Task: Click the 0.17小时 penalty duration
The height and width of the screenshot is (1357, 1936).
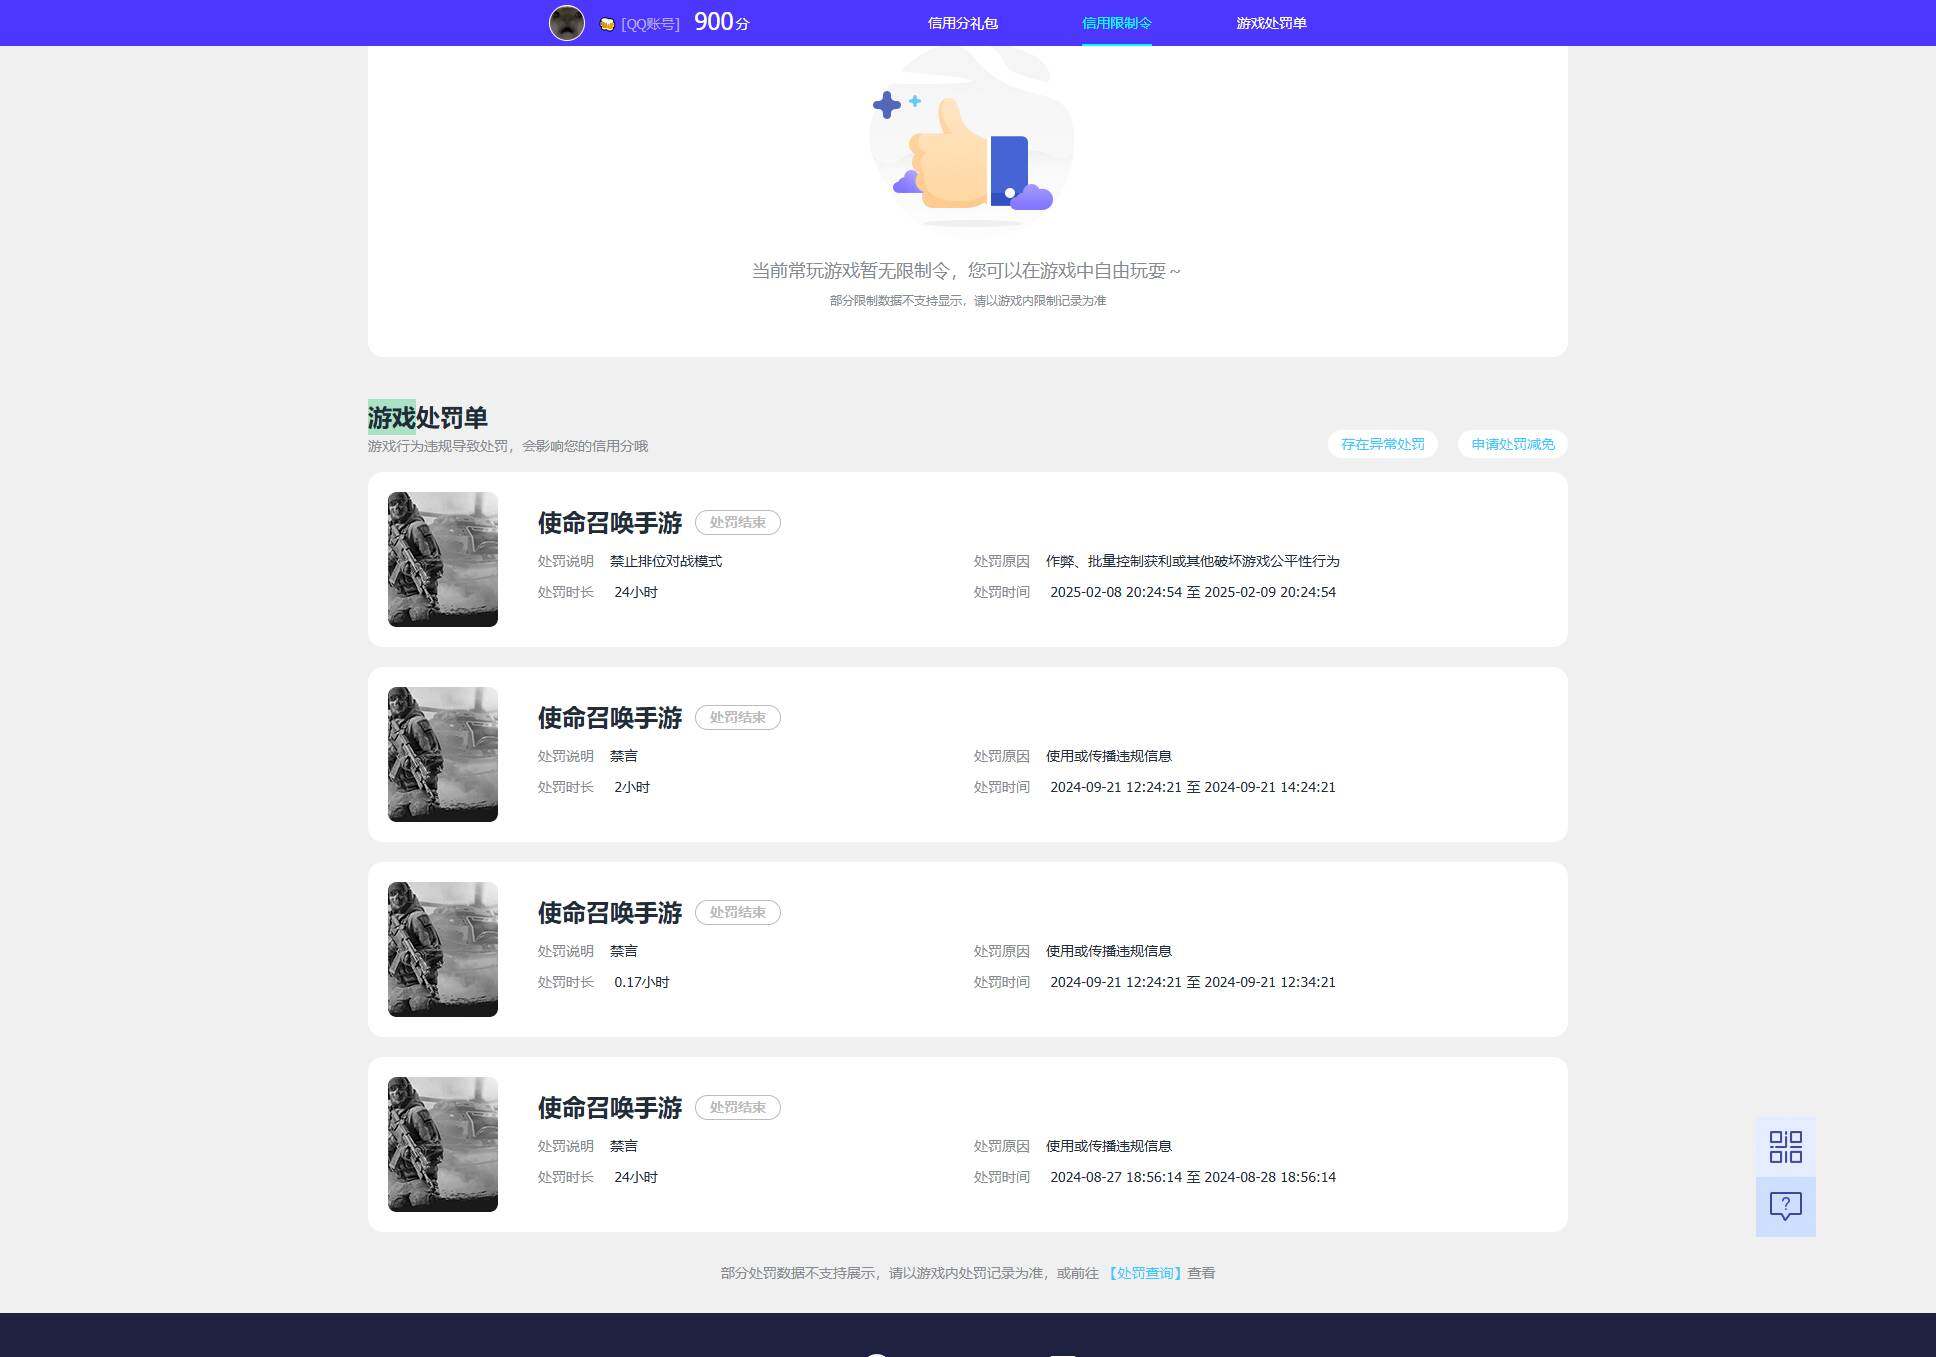Action: pos(642,982)
